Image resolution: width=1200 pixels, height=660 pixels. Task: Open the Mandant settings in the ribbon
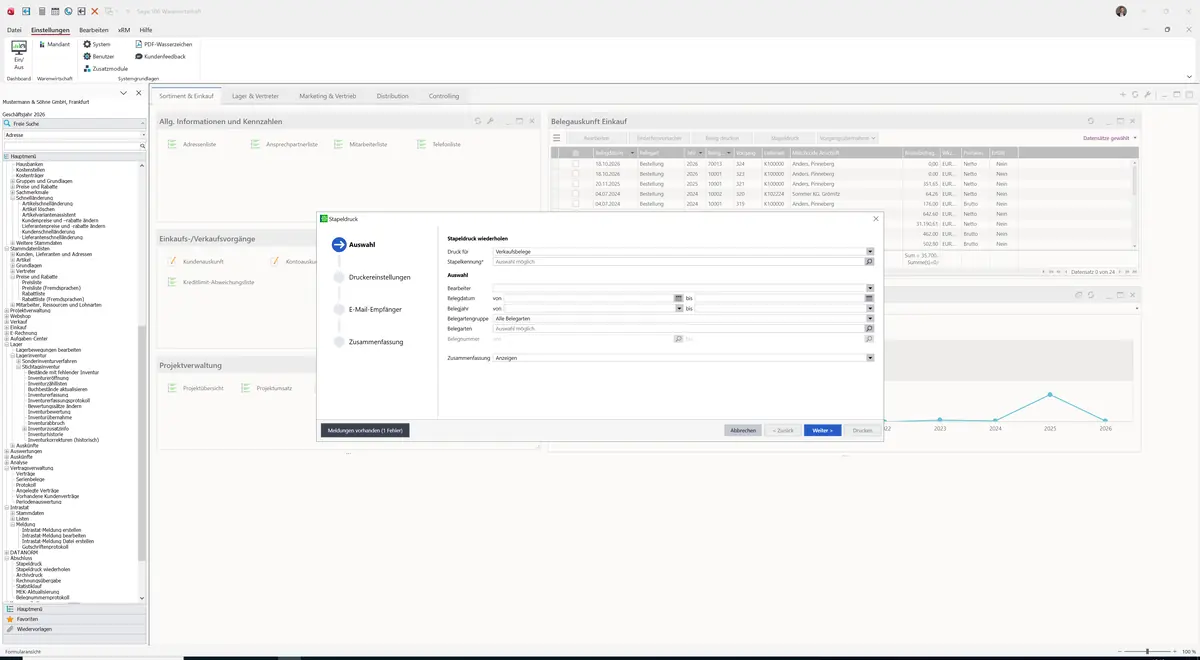pyautogui.click(x=53, y=44)
